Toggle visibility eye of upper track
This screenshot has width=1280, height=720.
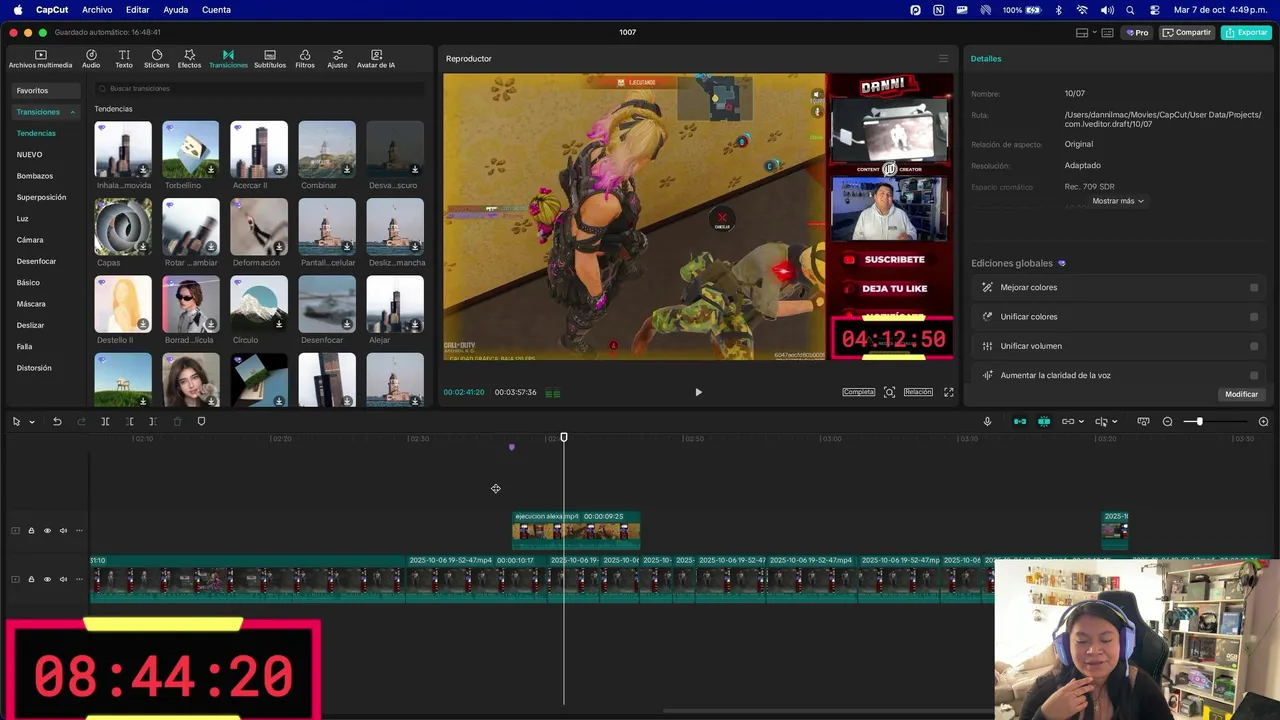pyautogui.click(x=47, y=531)
